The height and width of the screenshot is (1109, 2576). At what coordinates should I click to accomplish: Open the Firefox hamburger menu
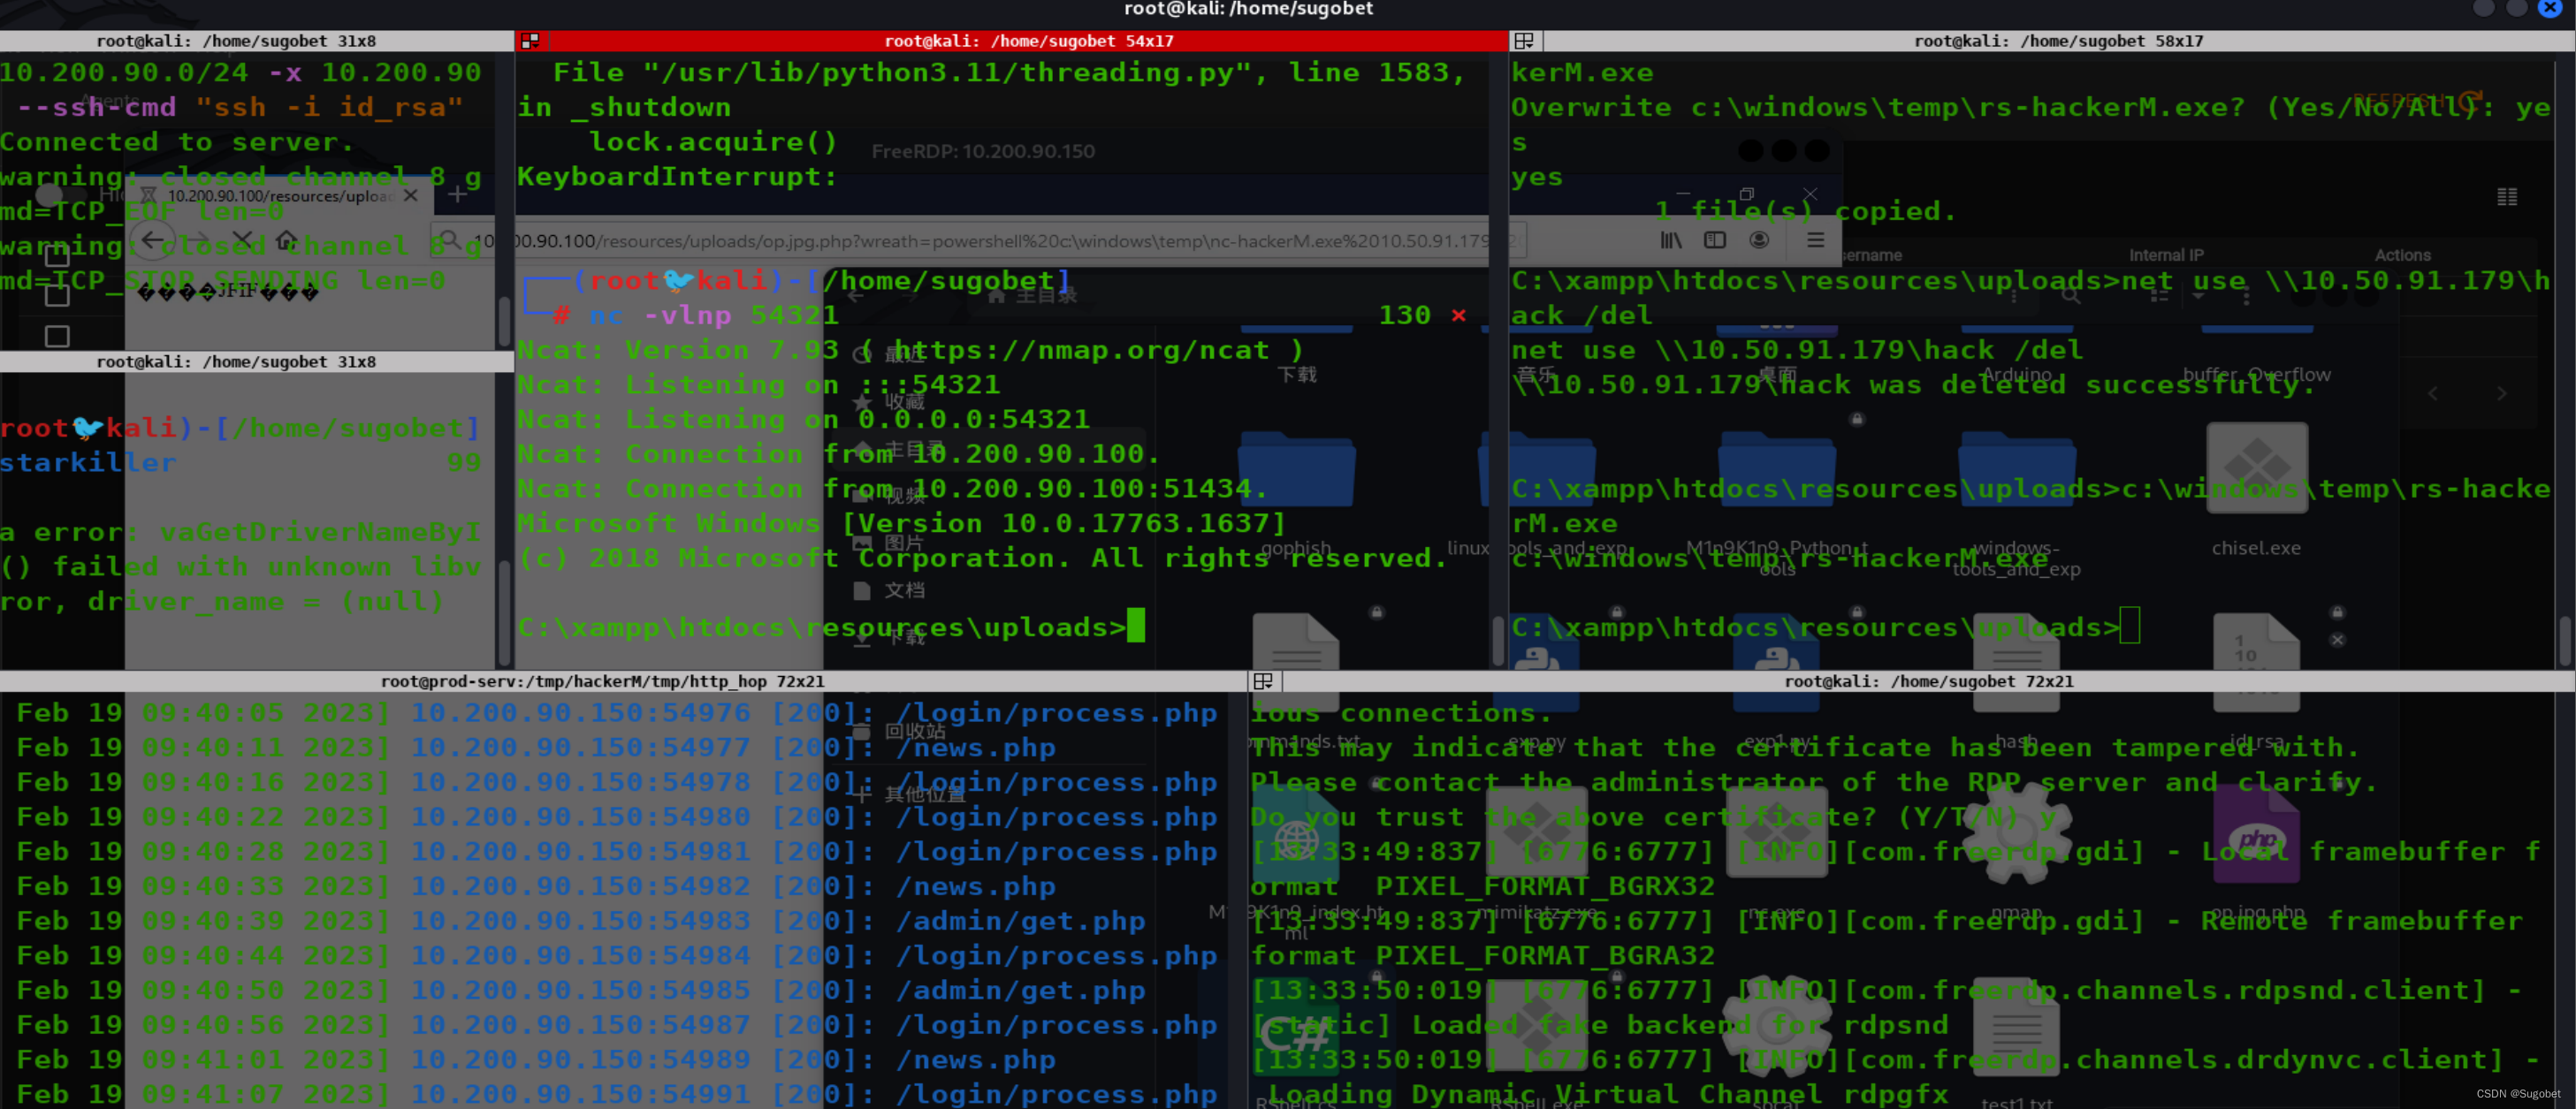(x=1816, y=240)
